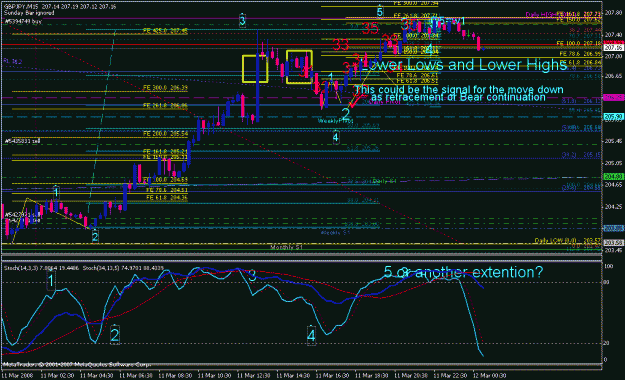The image size is (625, 380).
Task: Click the '11 Mar 04:30' time axis label
Action: [96, 376]
